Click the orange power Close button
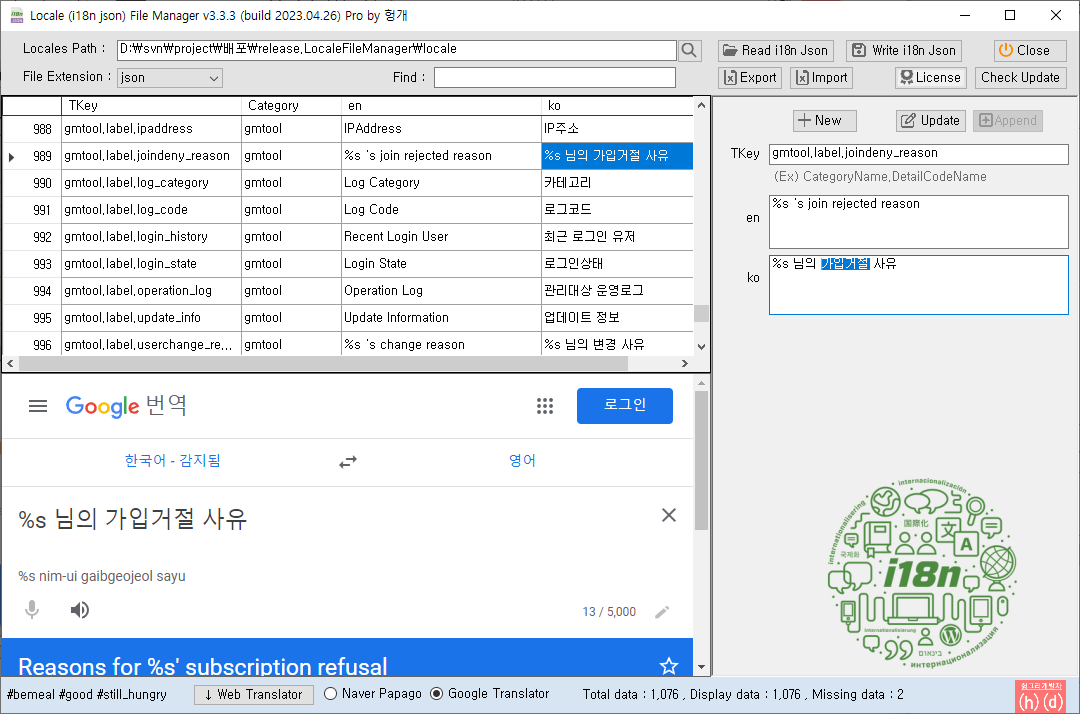The image size is (1080, 714). pos(1030,50)
